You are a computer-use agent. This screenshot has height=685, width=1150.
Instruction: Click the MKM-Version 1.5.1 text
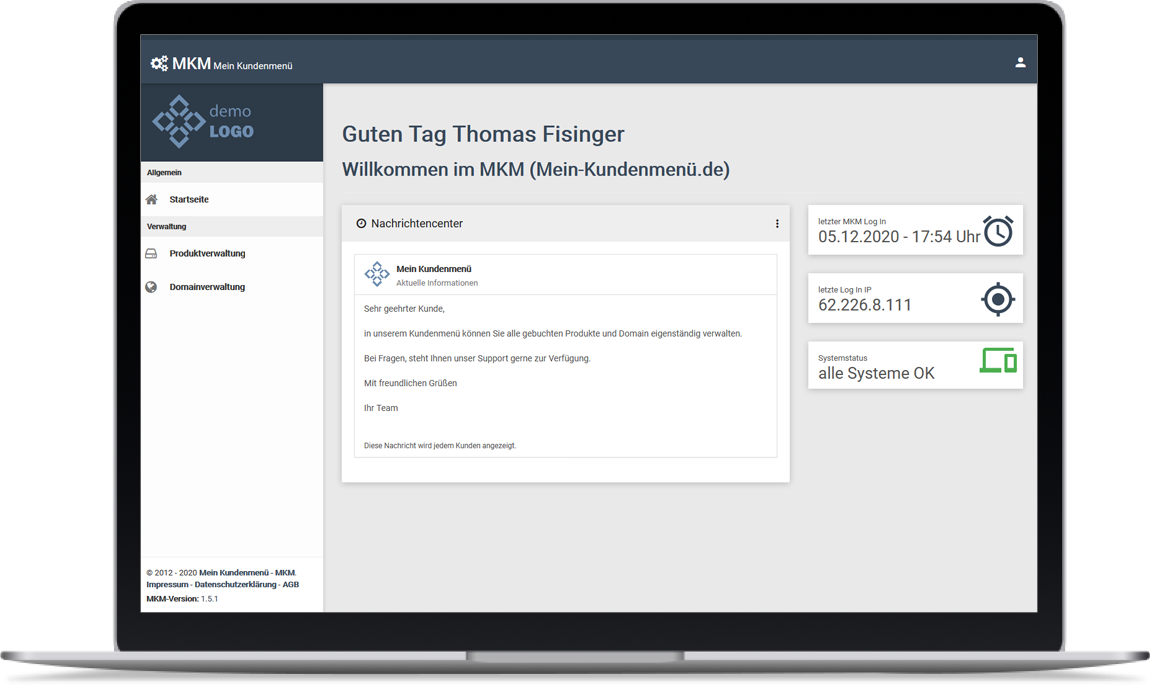click(x=182, y=599)
